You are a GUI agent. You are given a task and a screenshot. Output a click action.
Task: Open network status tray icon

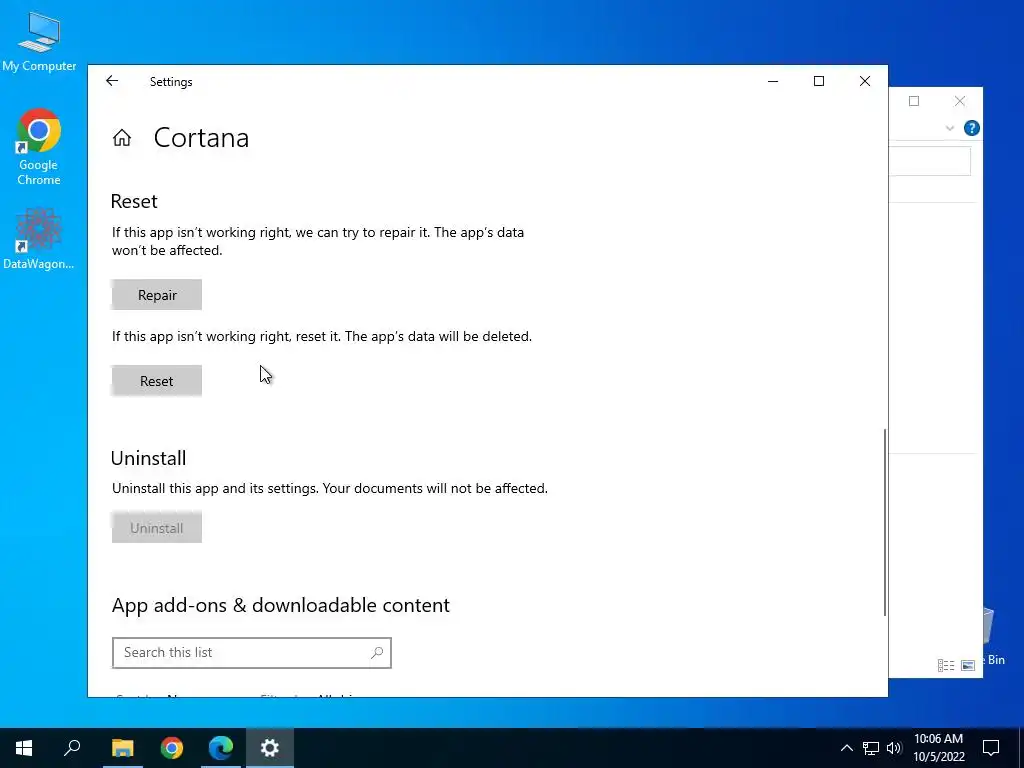[x=871, y=748]
